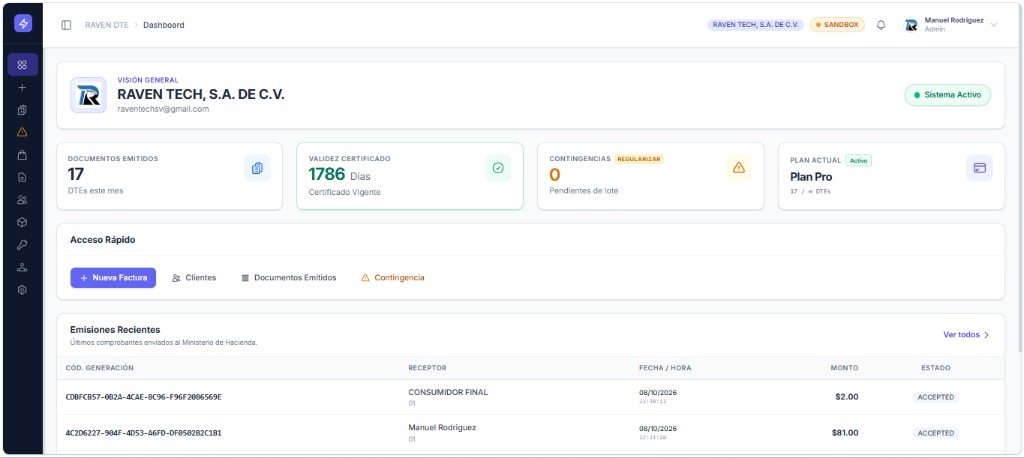Select the Validez Certificado card
Screen dimensions: 1024x458
tap(409, 176)
